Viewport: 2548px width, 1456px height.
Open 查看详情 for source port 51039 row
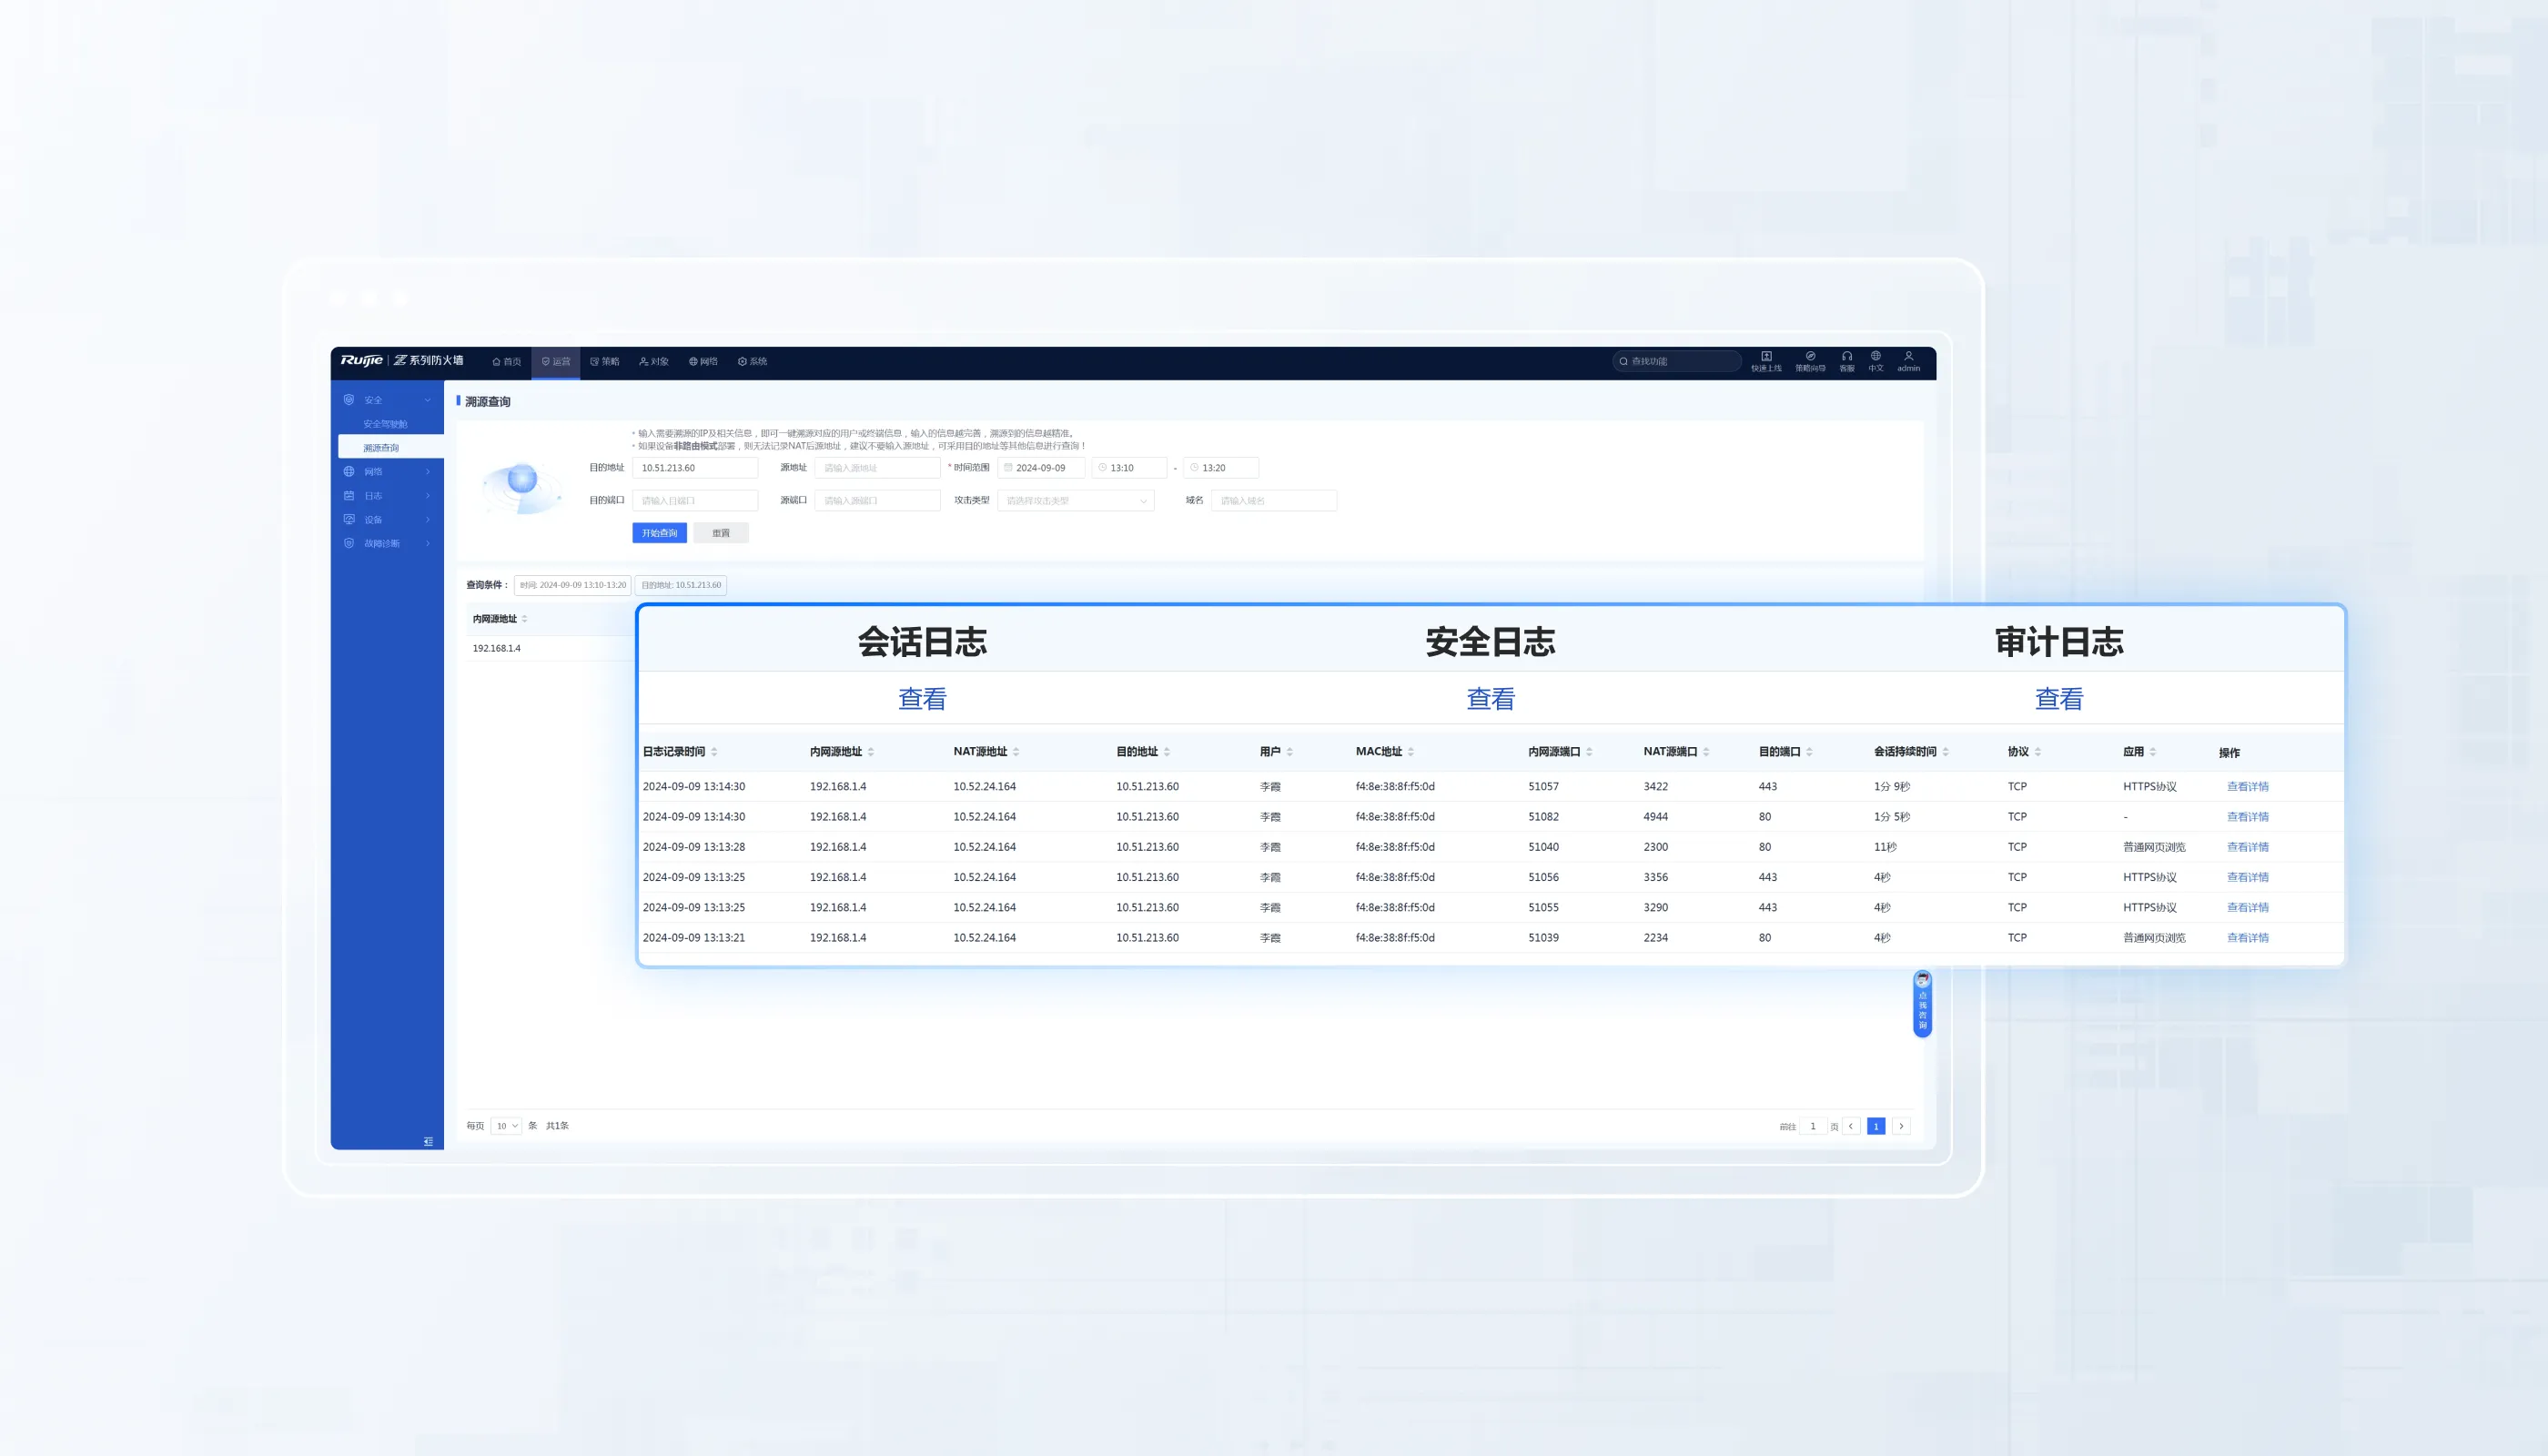[2247, 938]
